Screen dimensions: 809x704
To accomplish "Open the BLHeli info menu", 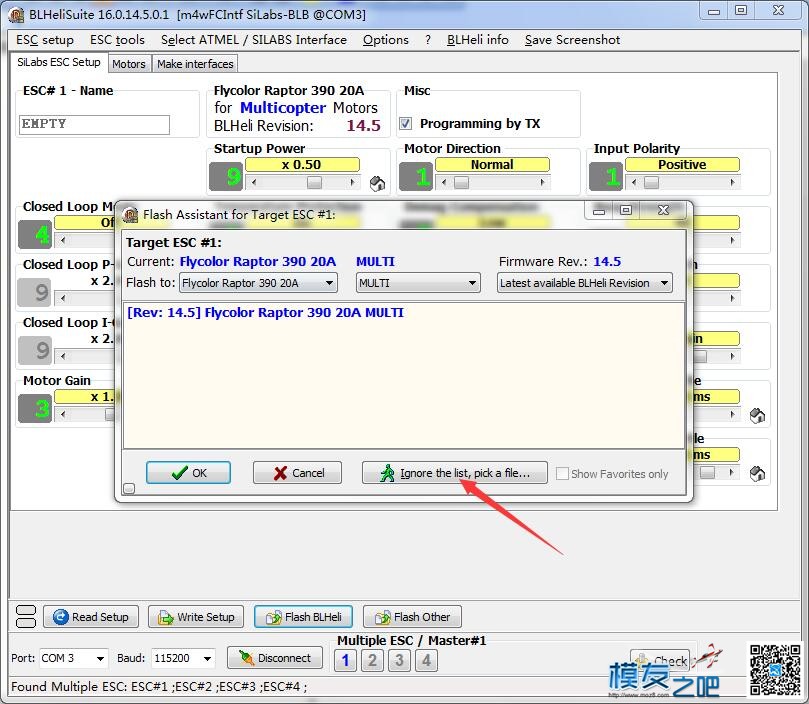I will pyautogui.click(x=477, y=40).
